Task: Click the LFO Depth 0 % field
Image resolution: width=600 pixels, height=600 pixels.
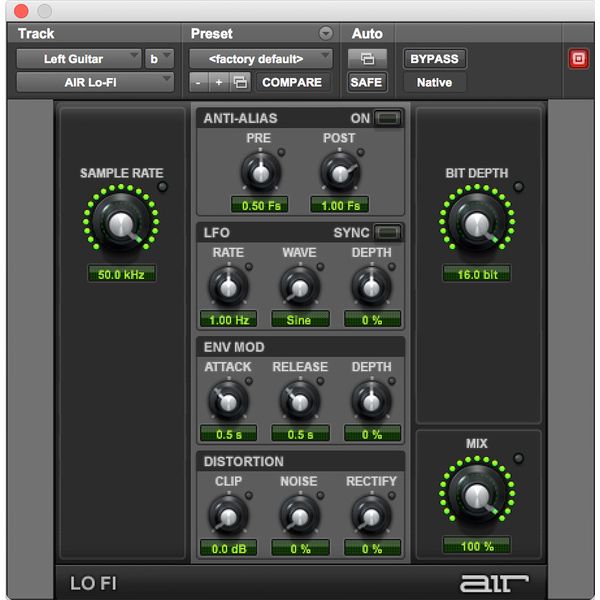Action: tap(372, 319)
